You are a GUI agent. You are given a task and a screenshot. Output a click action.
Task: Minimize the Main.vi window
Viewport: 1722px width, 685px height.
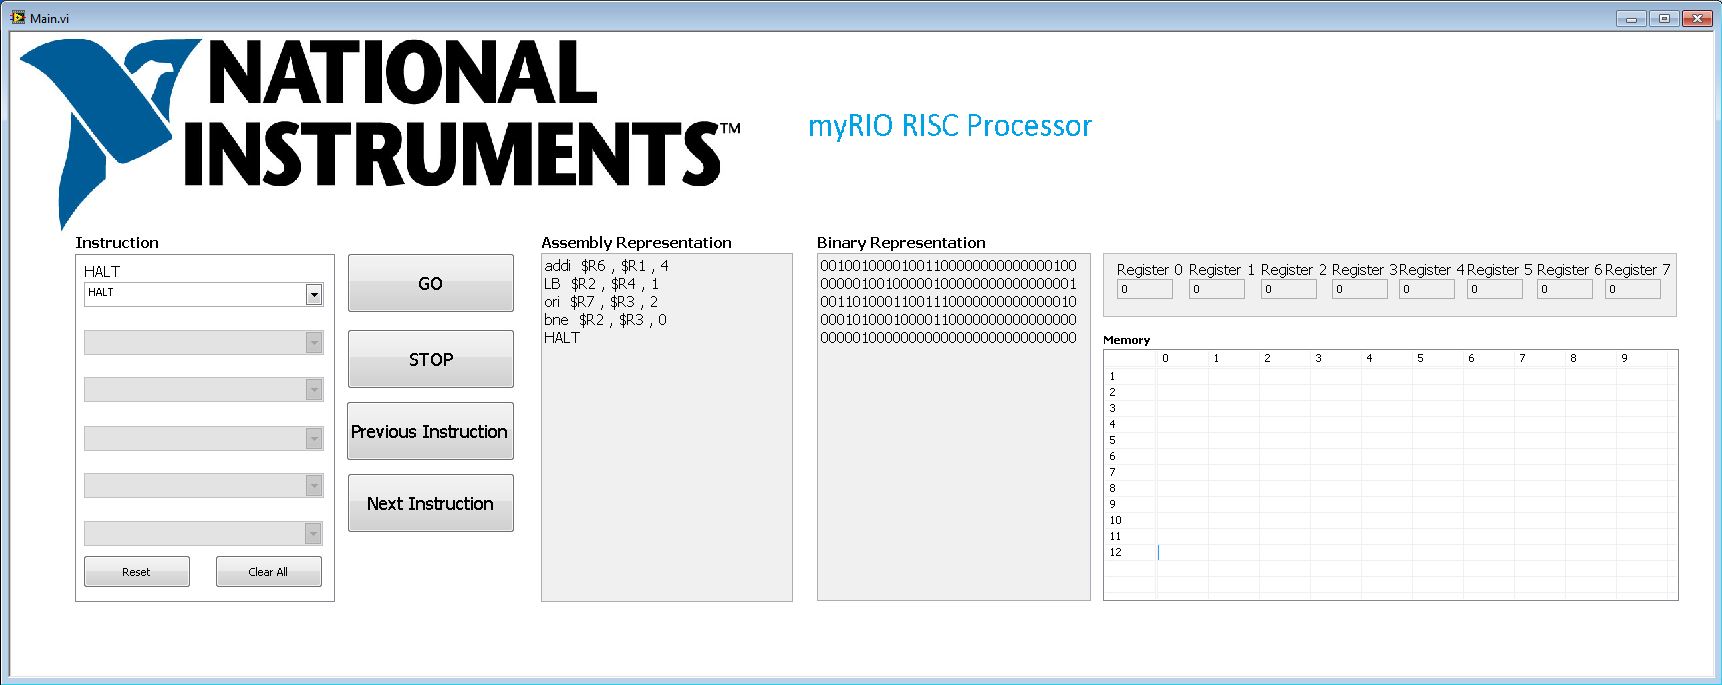[1631, 18]
